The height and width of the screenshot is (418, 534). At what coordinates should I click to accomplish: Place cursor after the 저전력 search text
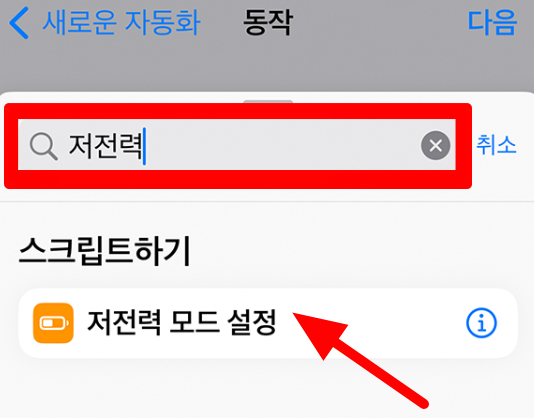[144, 146]
